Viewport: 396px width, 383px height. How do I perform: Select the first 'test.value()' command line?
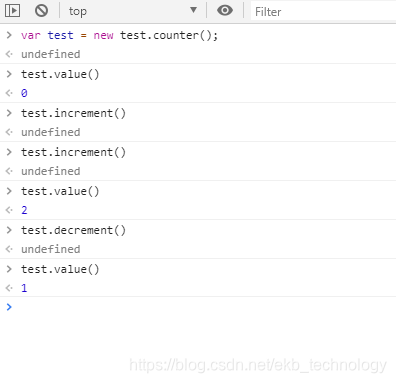60,74
